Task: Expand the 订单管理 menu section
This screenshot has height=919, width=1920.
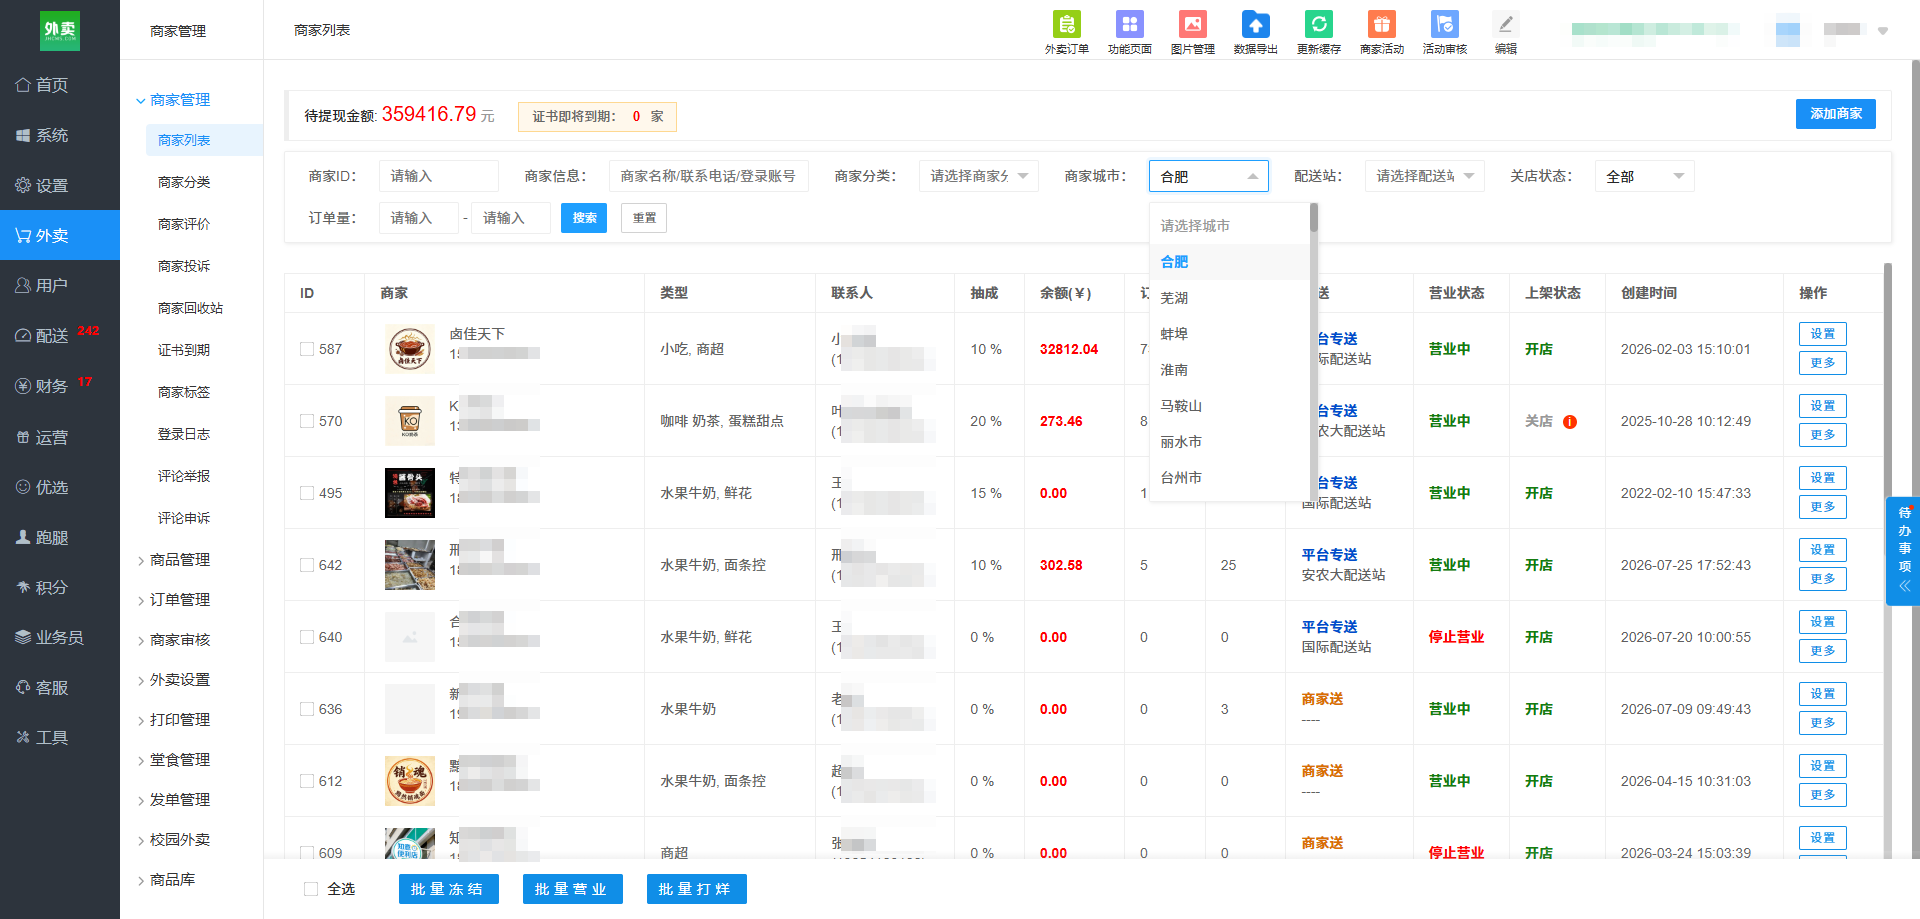Action: pos(173,600)
